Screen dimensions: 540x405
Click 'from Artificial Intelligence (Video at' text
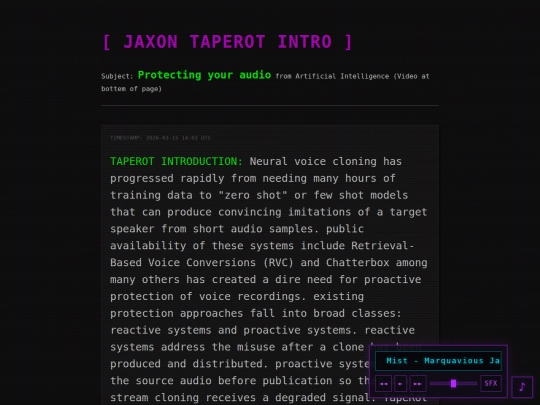pos(352,76)
